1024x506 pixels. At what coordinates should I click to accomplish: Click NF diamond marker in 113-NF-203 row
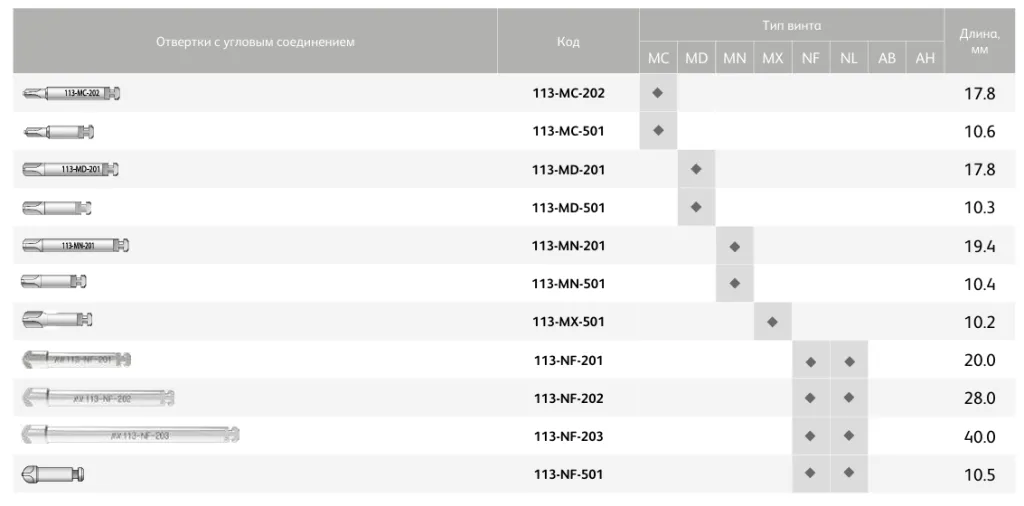click(810, 436)
